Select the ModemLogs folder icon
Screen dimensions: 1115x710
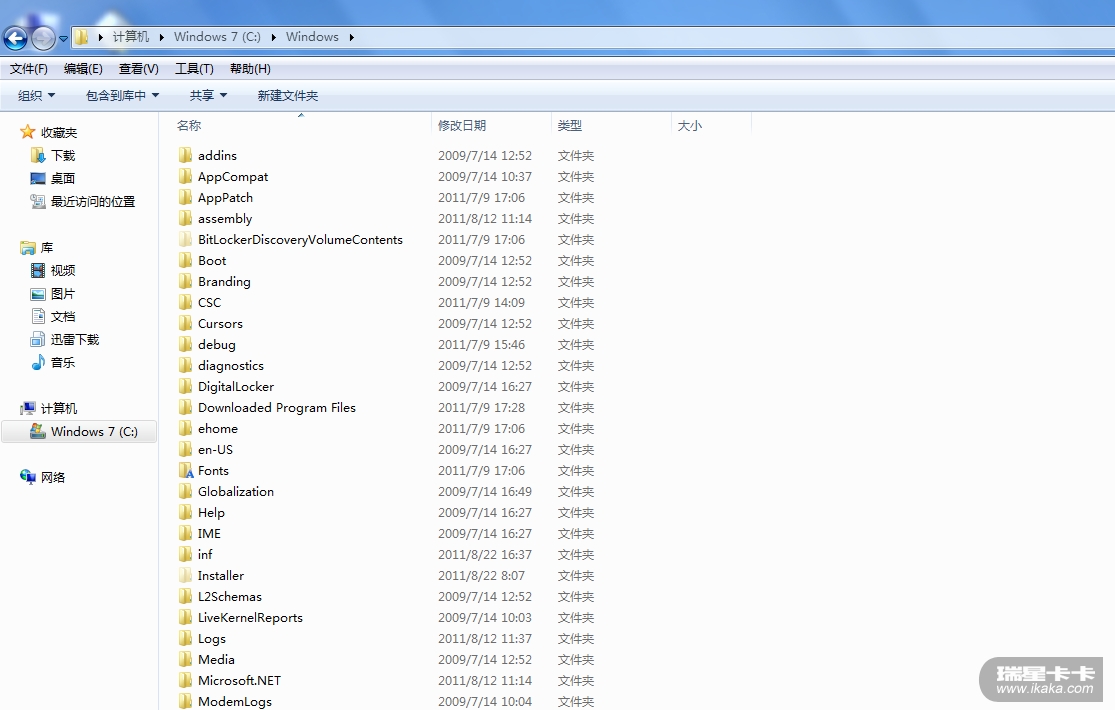[185, 701]
